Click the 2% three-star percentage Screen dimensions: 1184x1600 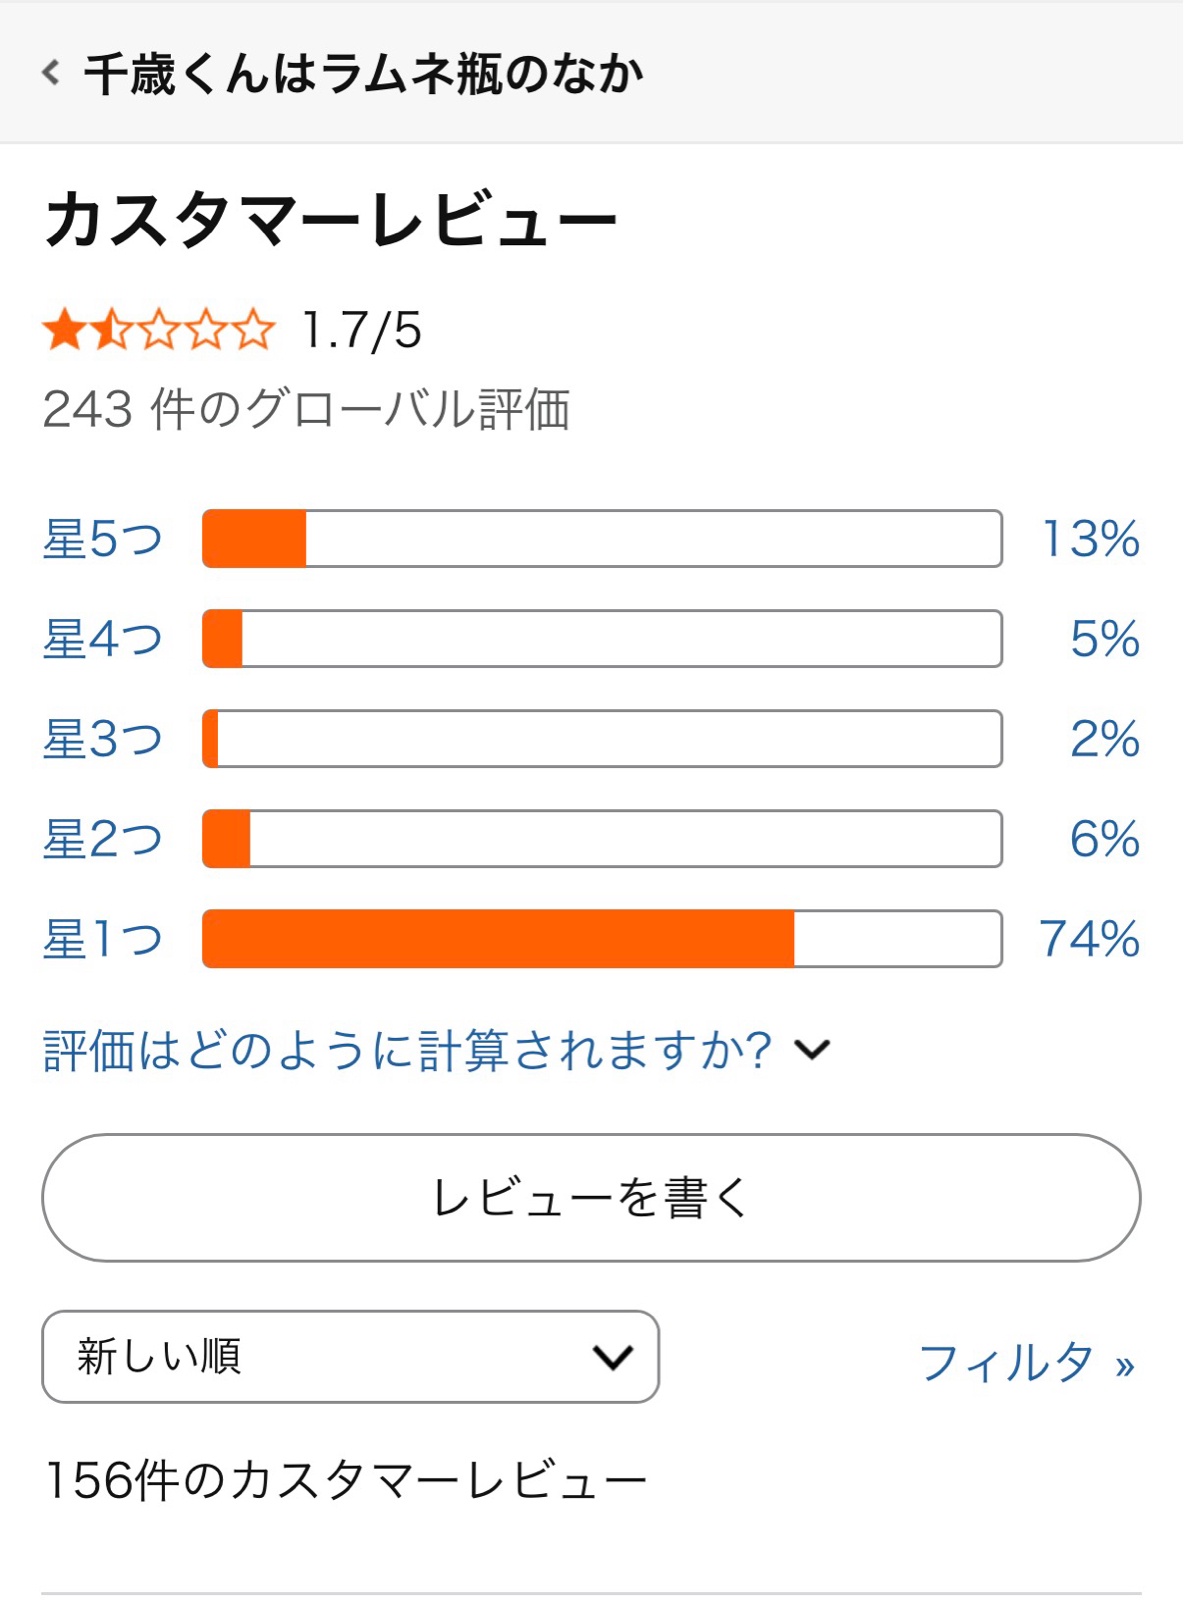(x=1104, y=739)
